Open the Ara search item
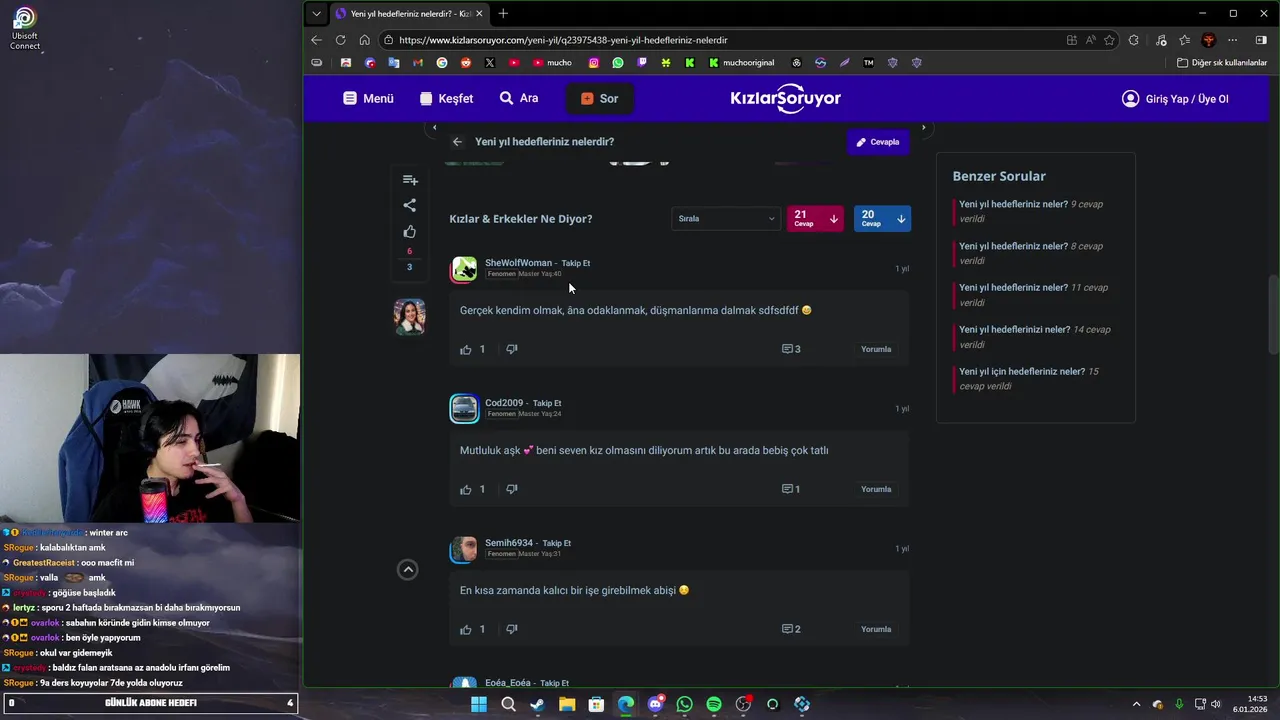1280x720 pixels. point(519,98)
